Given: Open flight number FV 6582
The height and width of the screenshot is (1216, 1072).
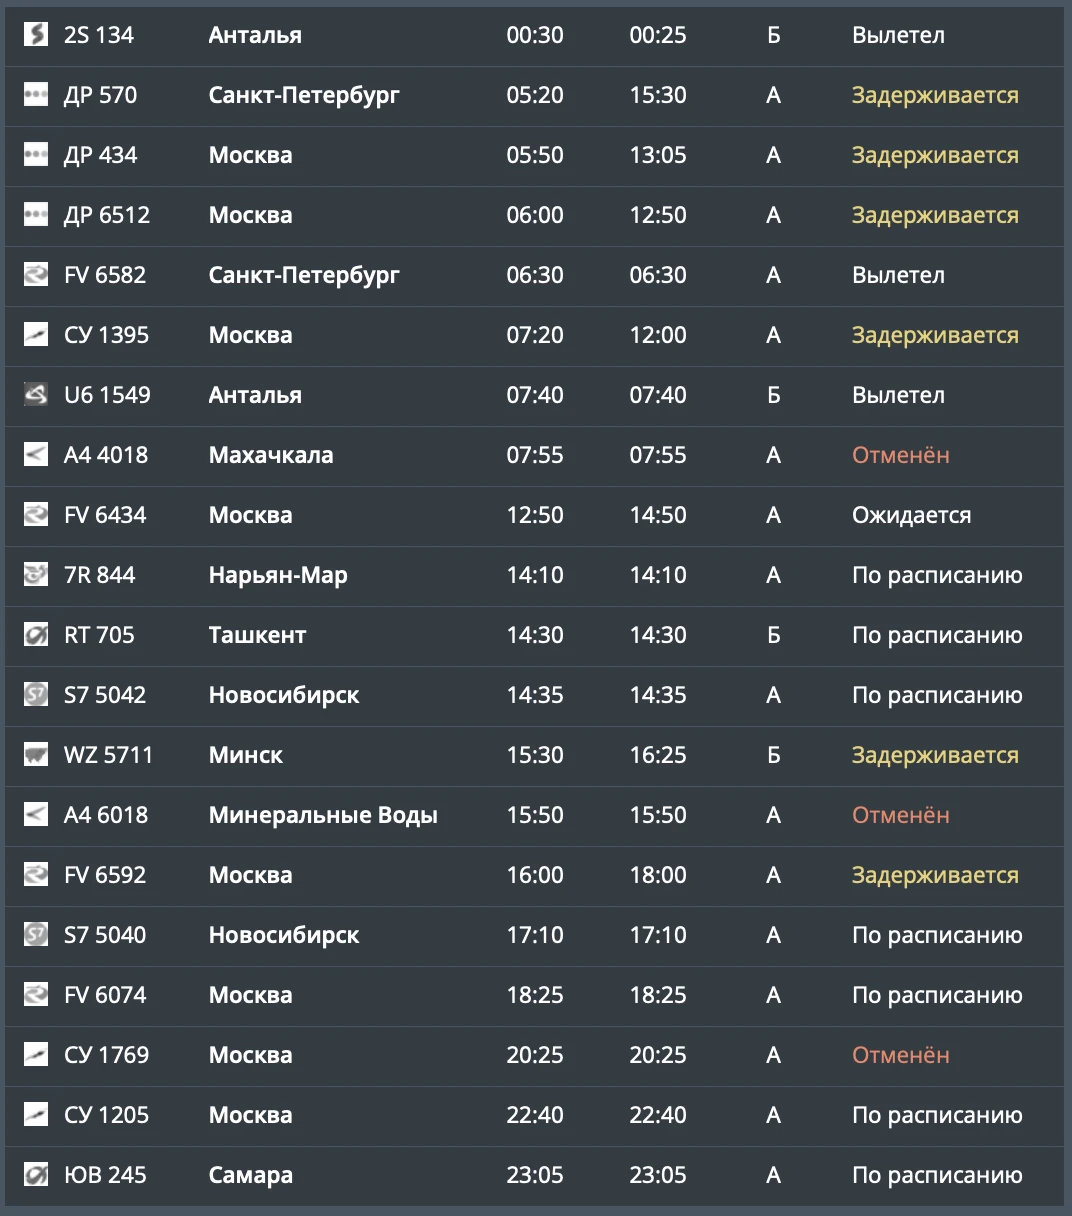Looking at the screenshot, I should point(105,275).
